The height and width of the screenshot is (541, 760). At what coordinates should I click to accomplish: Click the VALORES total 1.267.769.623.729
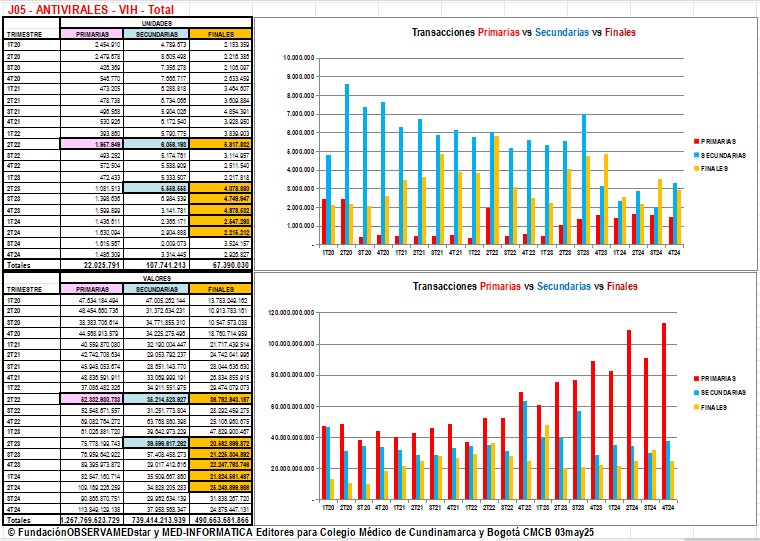pos(88,521)
